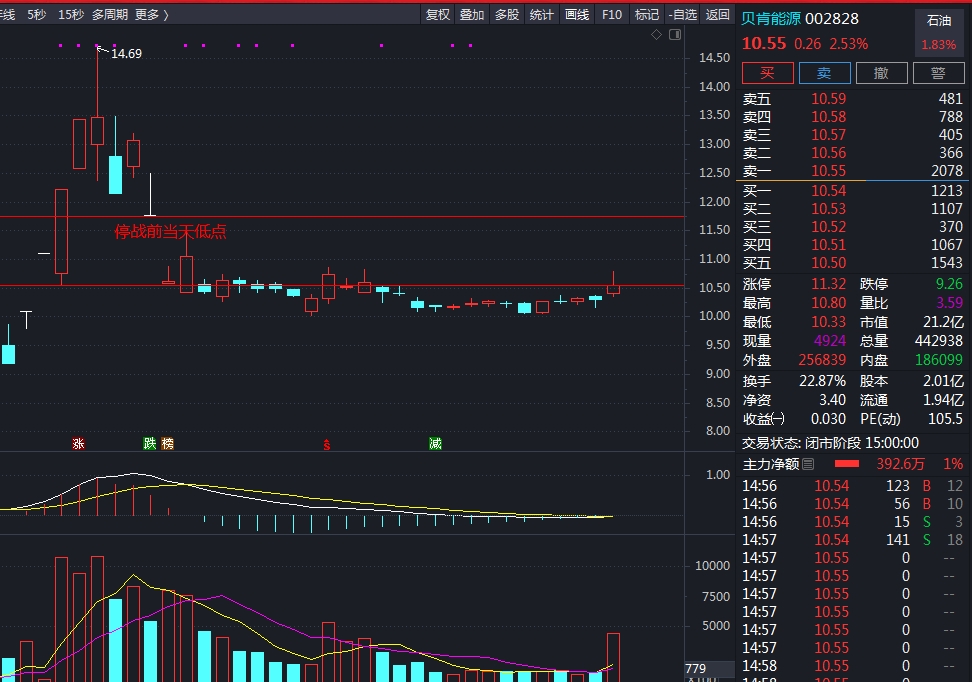Select the 15秒 period tab
This screenshot has width=972, height=682.
(71, 14)
